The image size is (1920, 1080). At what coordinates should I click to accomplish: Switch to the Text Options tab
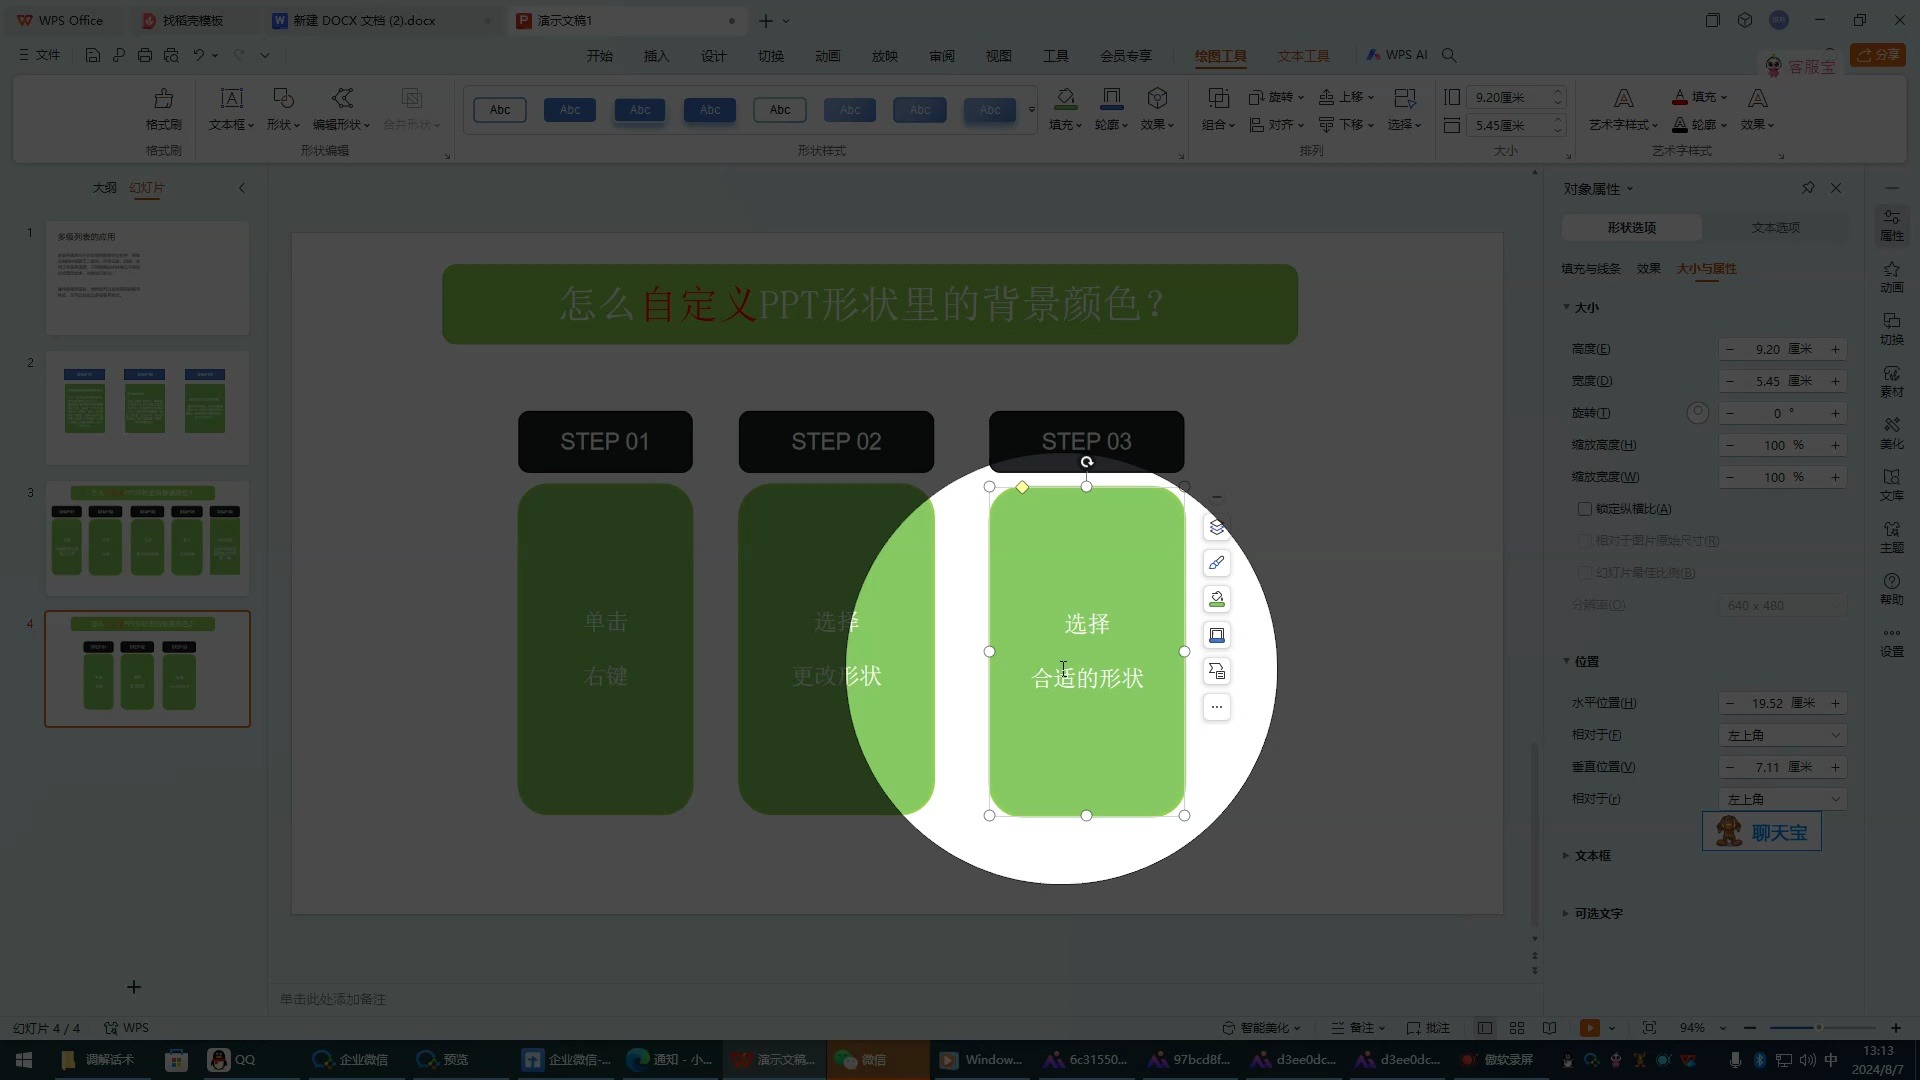click(1775, 228)
